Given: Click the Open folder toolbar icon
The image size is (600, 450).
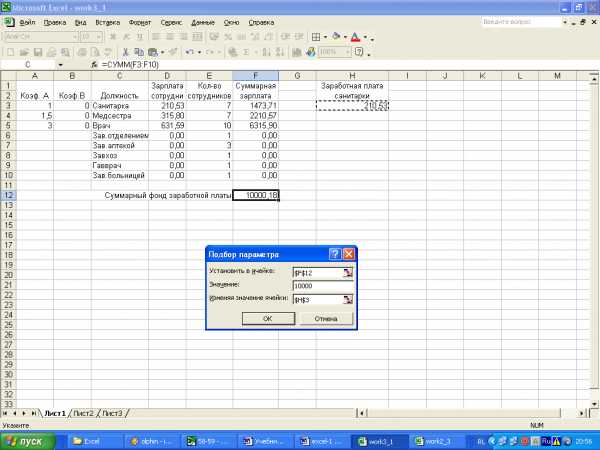Looking at the screenshot, I should (x=22, y=51).
